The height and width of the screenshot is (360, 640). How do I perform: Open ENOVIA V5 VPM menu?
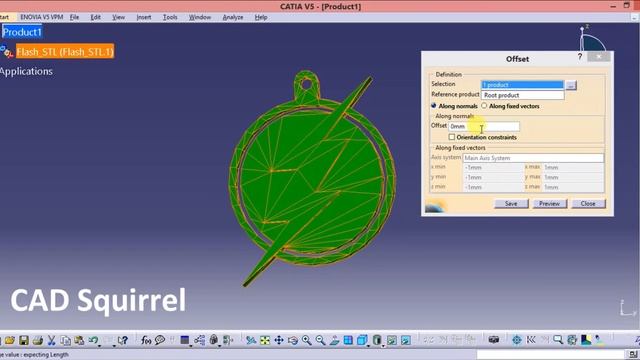click(x=42, y=17)
